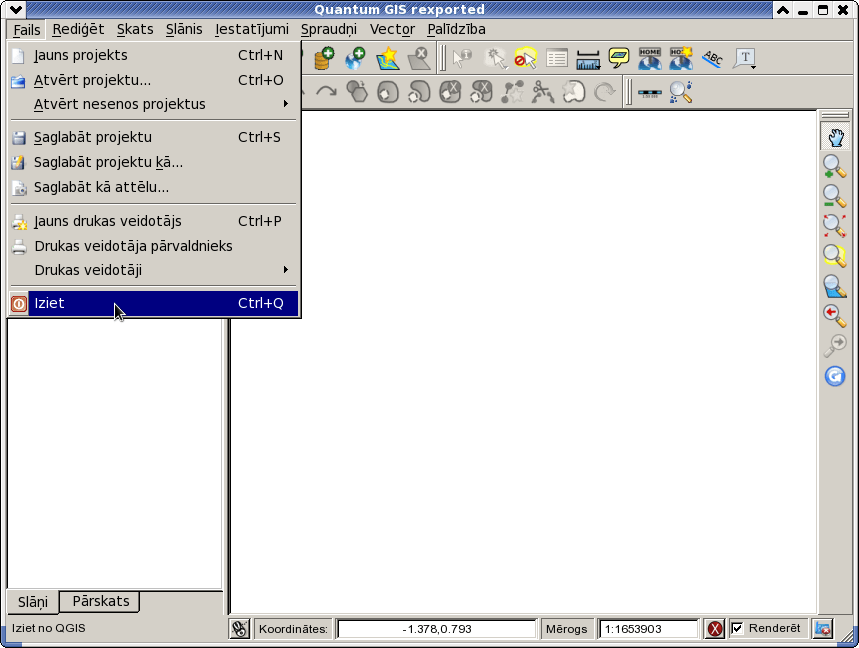Click the Zoom next gray arrow icon
The width and height of the screenshot is (859, 648).
(x=834, y=345)
